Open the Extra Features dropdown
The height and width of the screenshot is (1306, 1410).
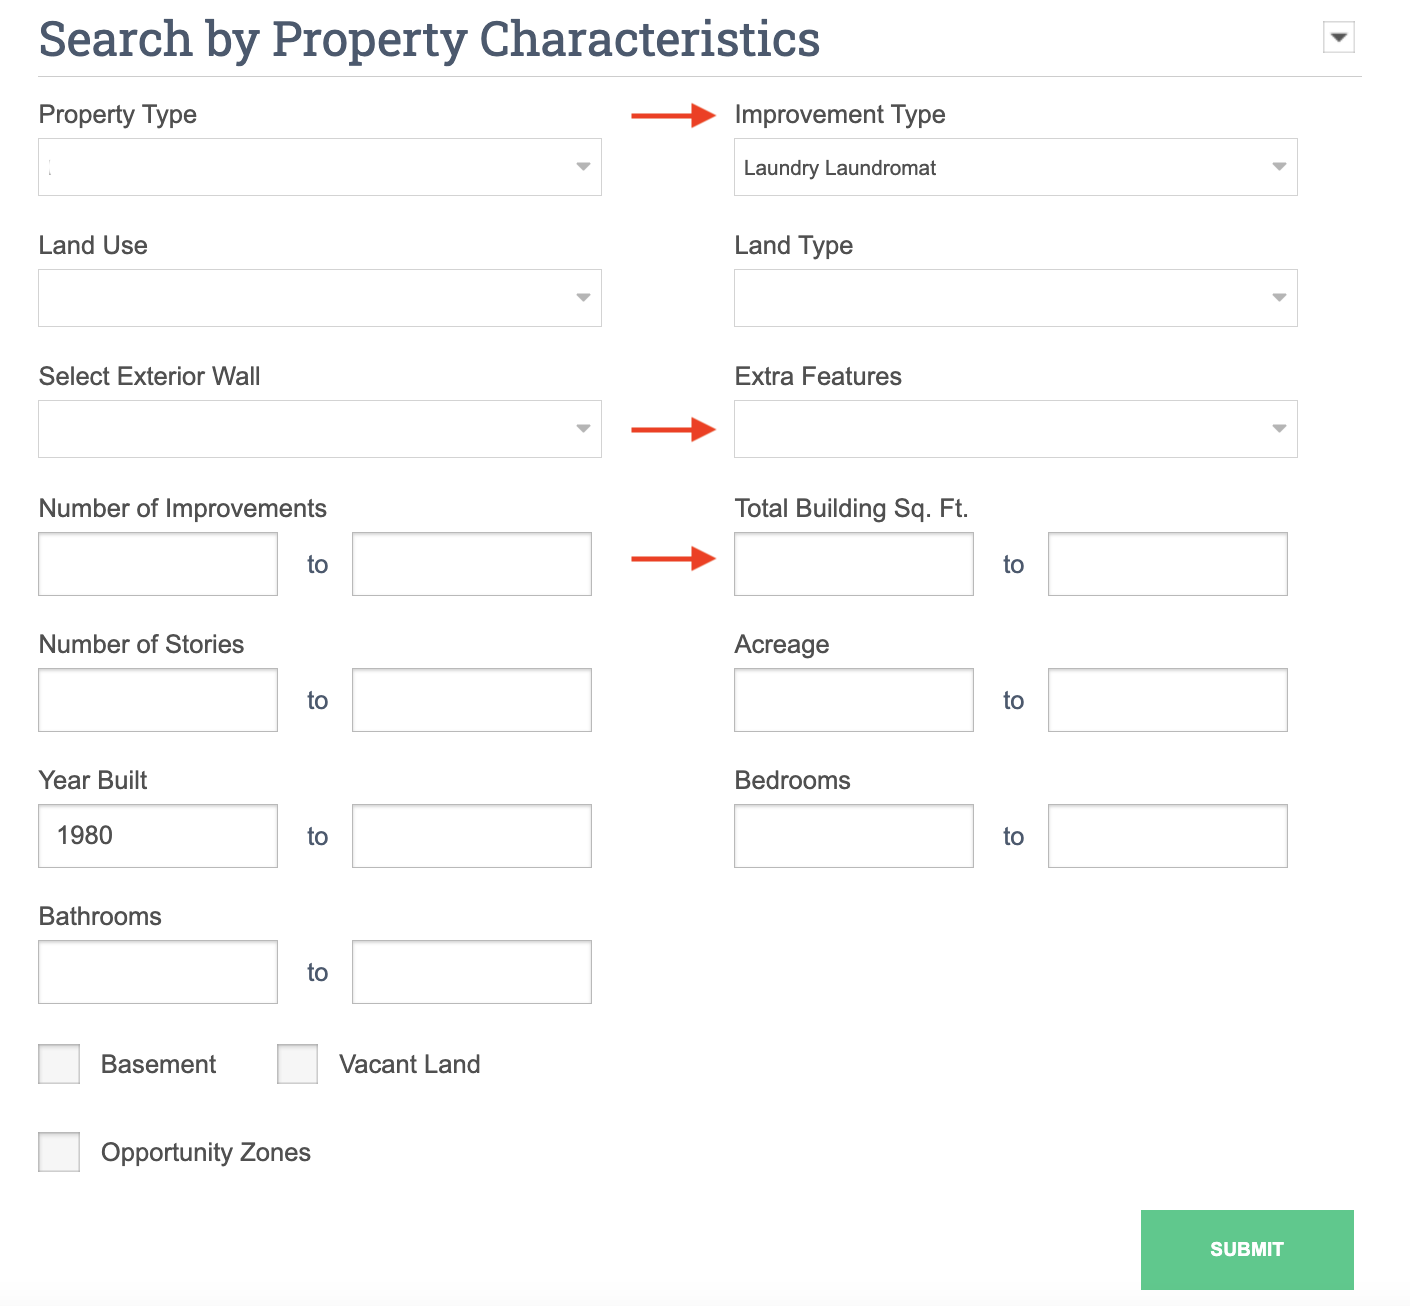point(1015,429)
